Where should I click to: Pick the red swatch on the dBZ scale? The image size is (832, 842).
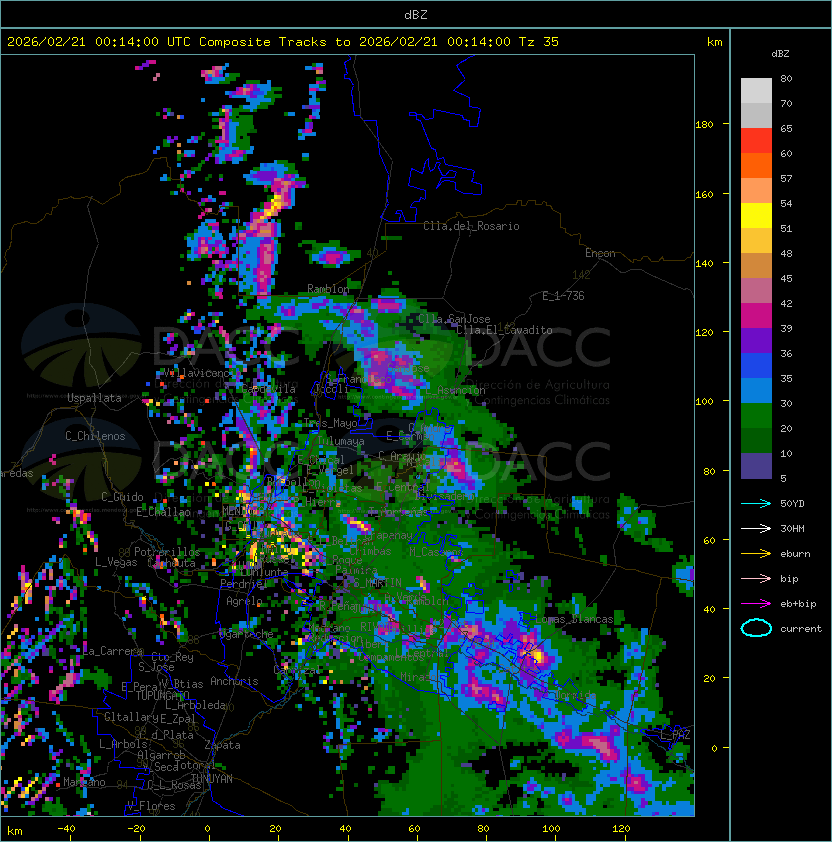pos(756,141)
